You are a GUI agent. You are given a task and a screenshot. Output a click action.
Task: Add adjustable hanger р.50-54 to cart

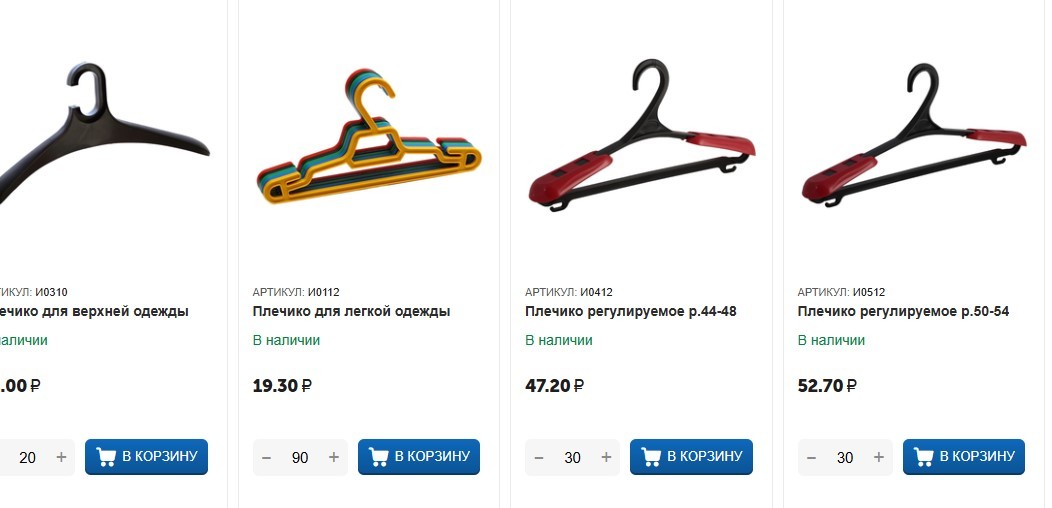pyautogui.click(x=963, y=457)
